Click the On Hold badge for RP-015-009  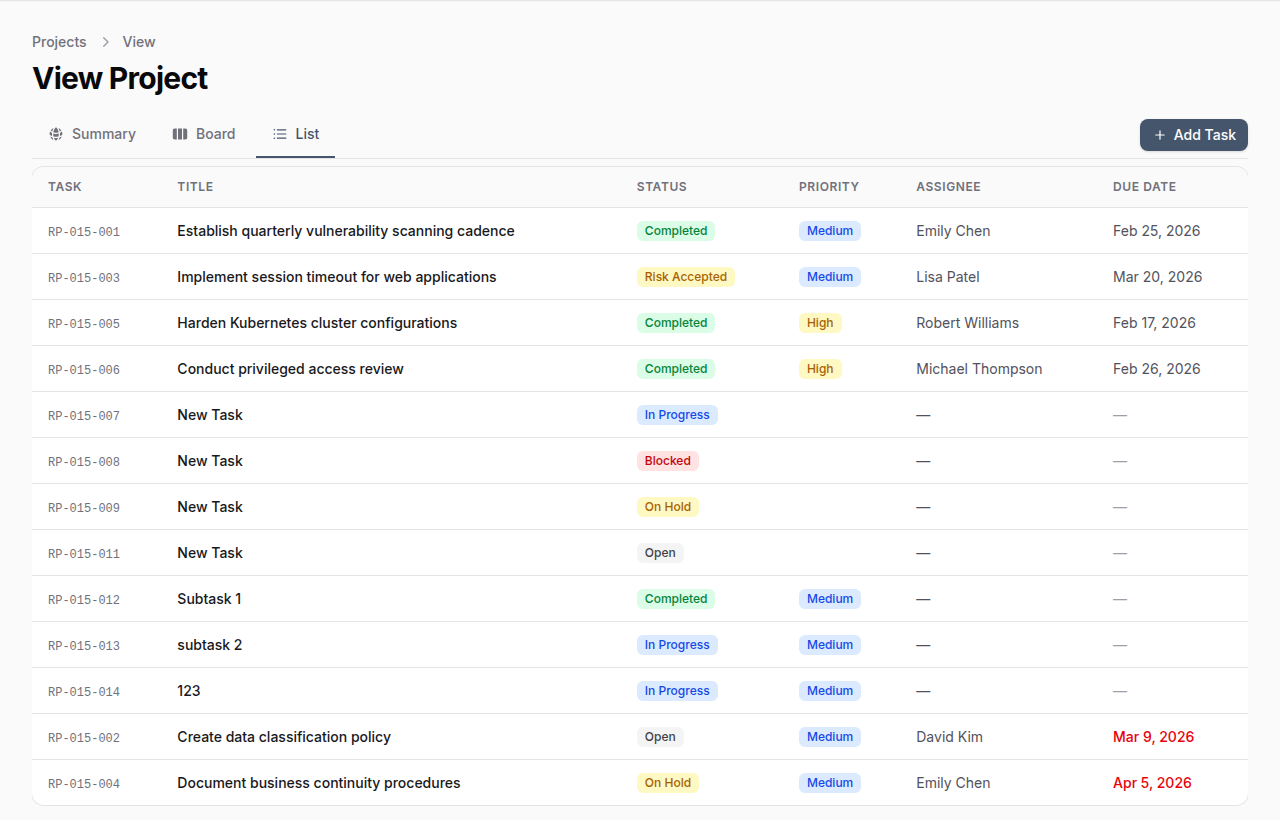pyautogui.click(x=667, y=507)
